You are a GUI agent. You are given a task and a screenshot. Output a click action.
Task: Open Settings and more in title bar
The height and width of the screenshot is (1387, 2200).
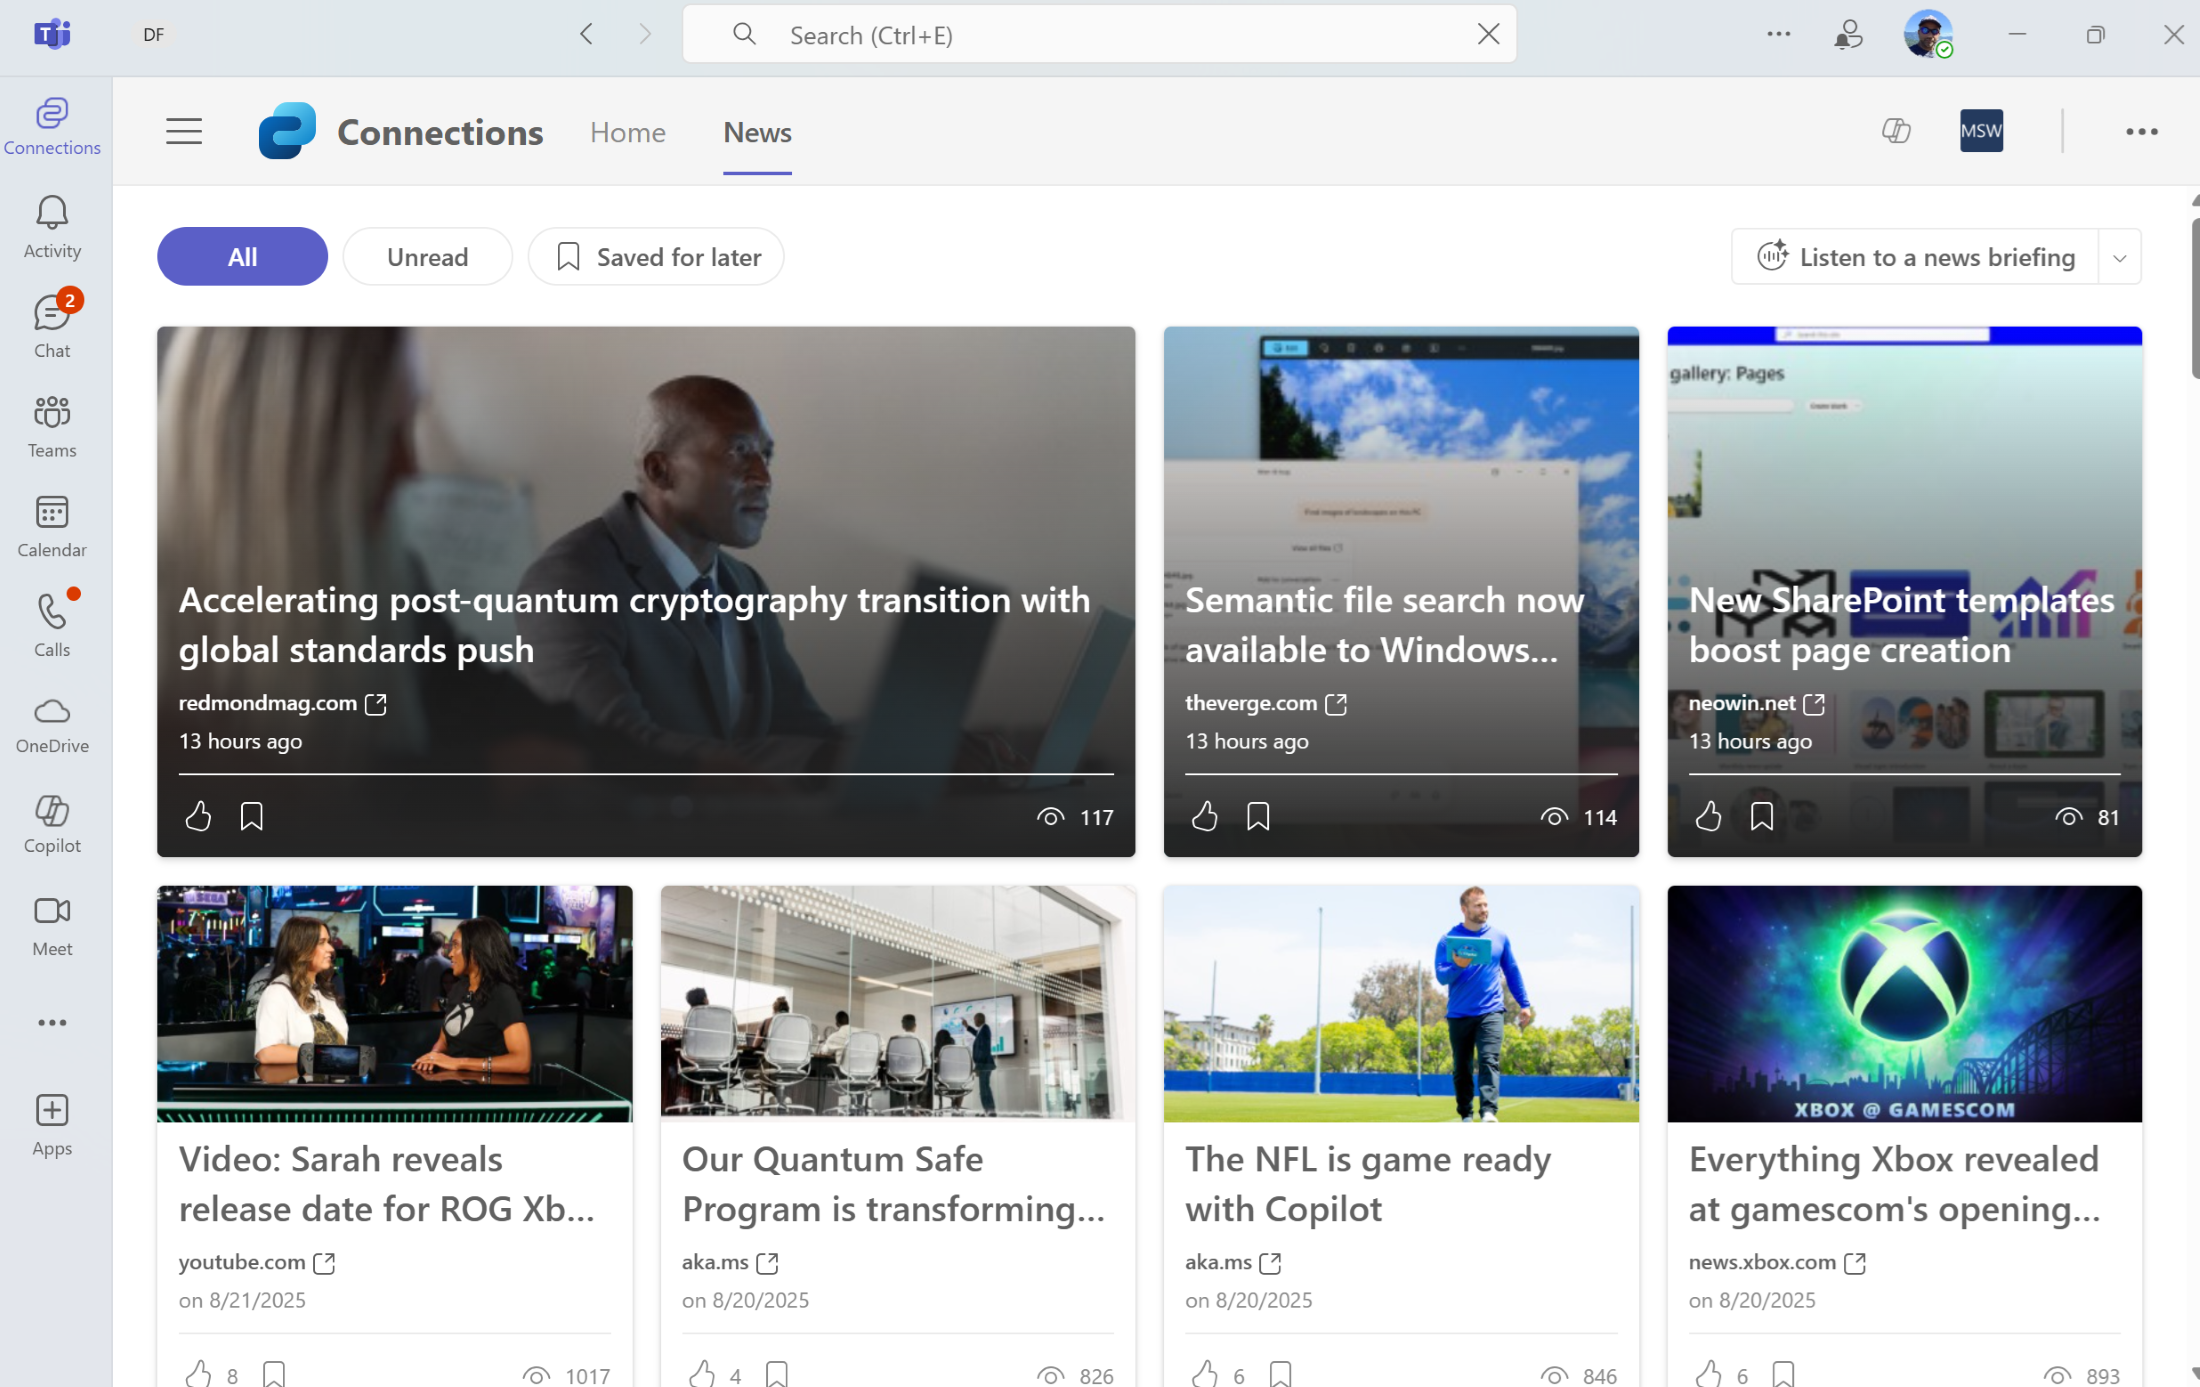[1778, 34]
